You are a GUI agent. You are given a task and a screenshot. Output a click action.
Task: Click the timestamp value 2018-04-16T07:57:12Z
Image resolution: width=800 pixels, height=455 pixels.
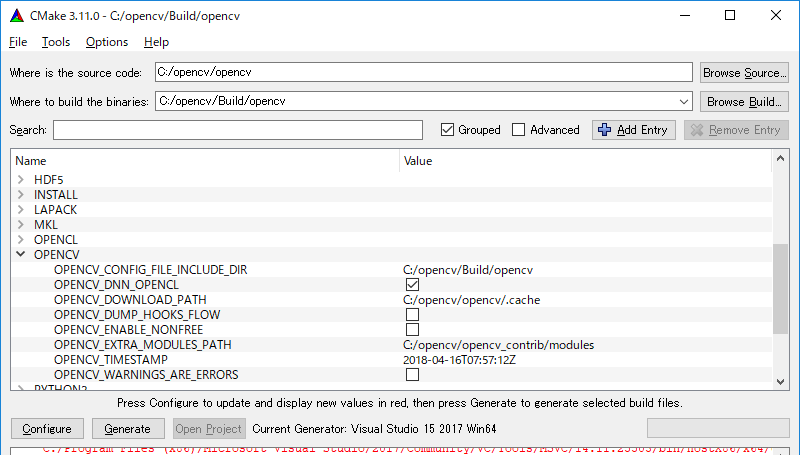tap(459, 360)
